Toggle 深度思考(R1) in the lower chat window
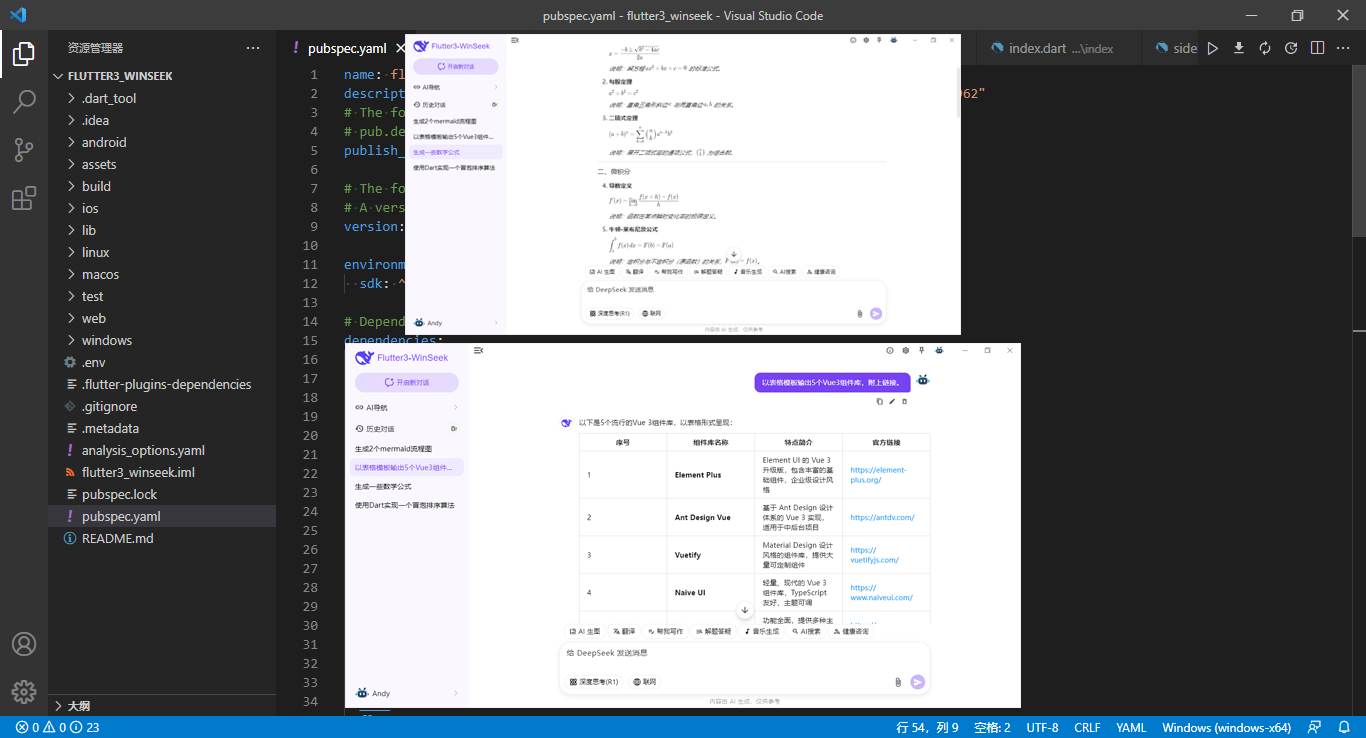The image size is (1366, 738). point(594,682)
